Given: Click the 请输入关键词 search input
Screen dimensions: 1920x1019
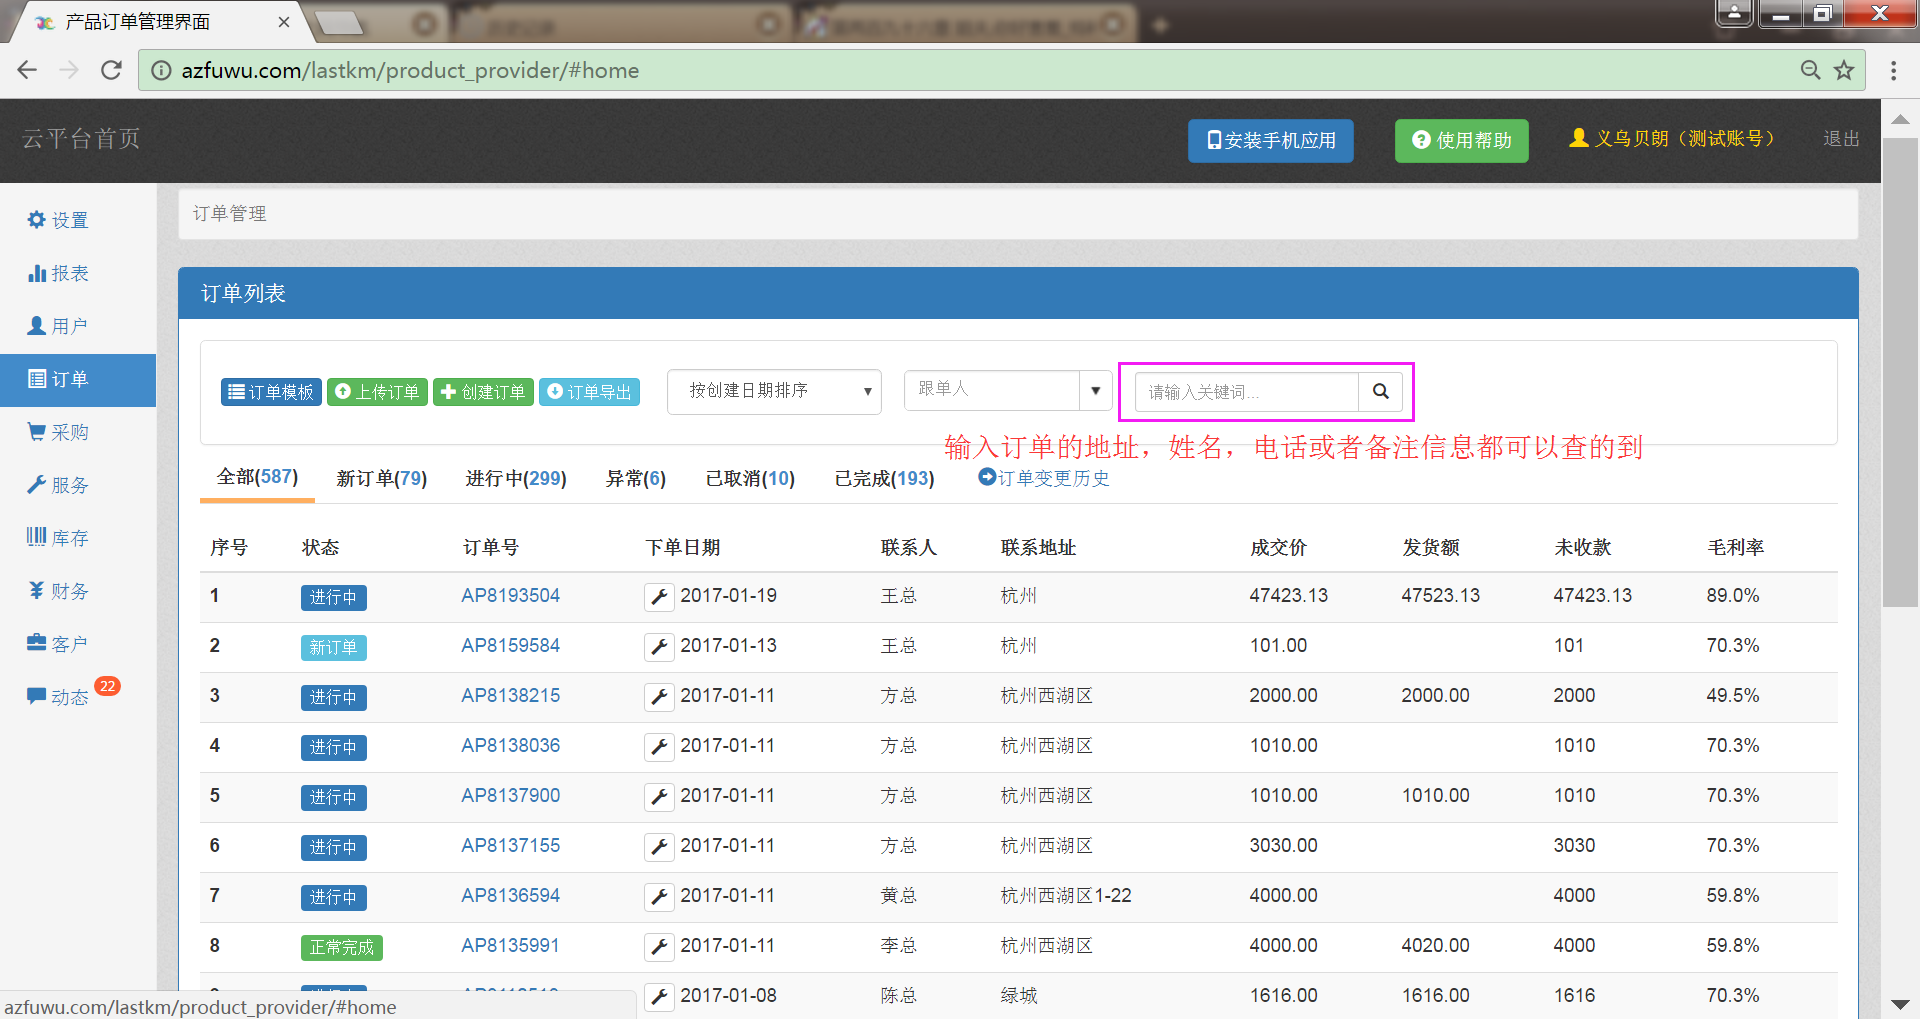Looking at the screenshot, I should (1246, 392).
